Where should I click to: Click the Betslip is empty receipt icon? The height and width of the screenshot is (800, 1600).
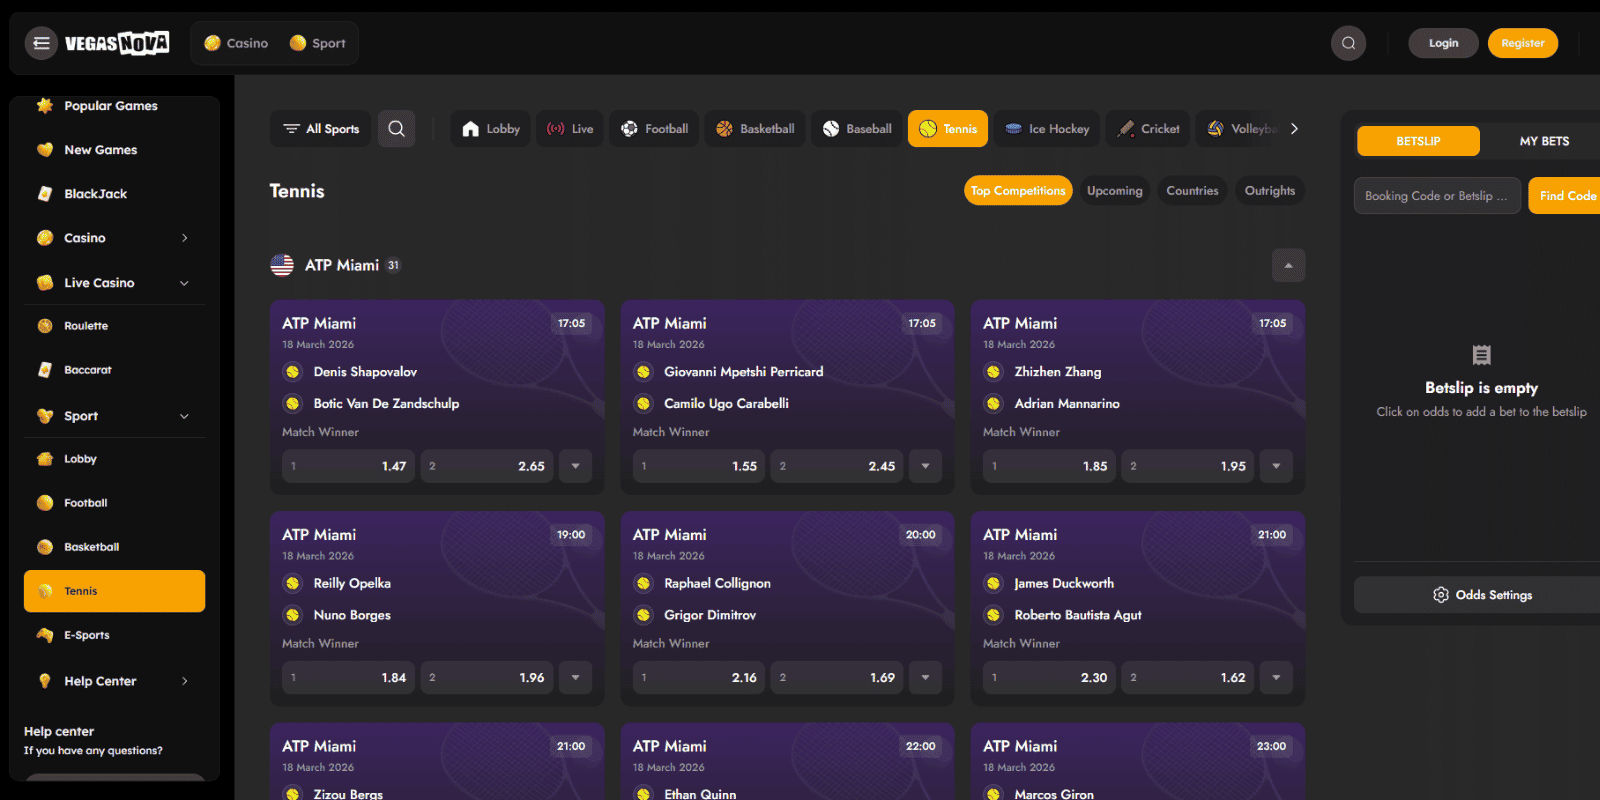(x=1481, y=355)
